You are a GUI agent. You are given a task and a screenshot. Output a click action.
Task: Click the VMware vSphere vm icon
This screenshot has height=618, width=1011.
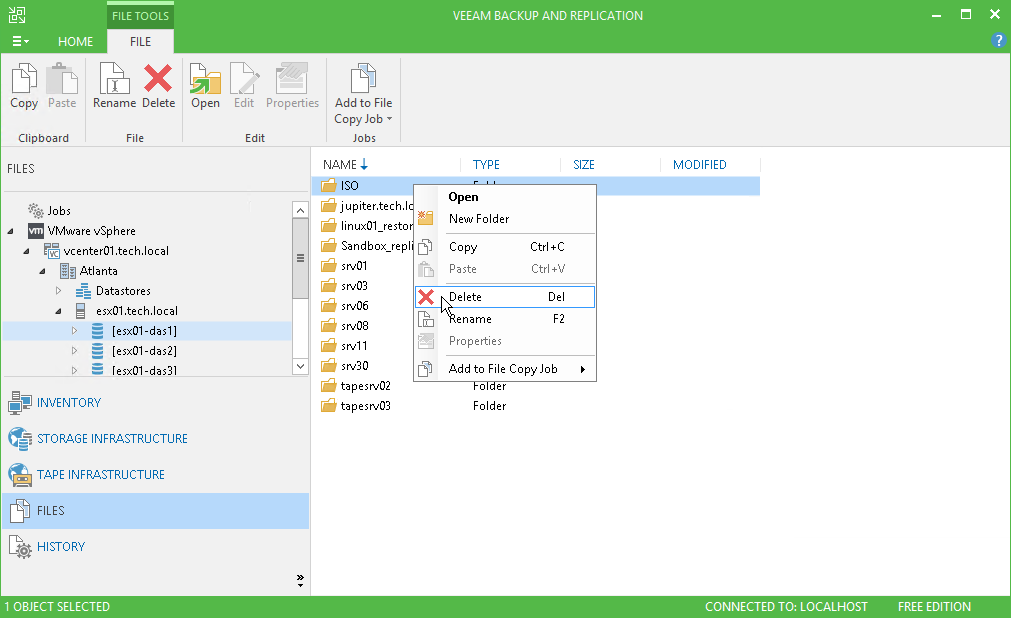tap(36, 231)
